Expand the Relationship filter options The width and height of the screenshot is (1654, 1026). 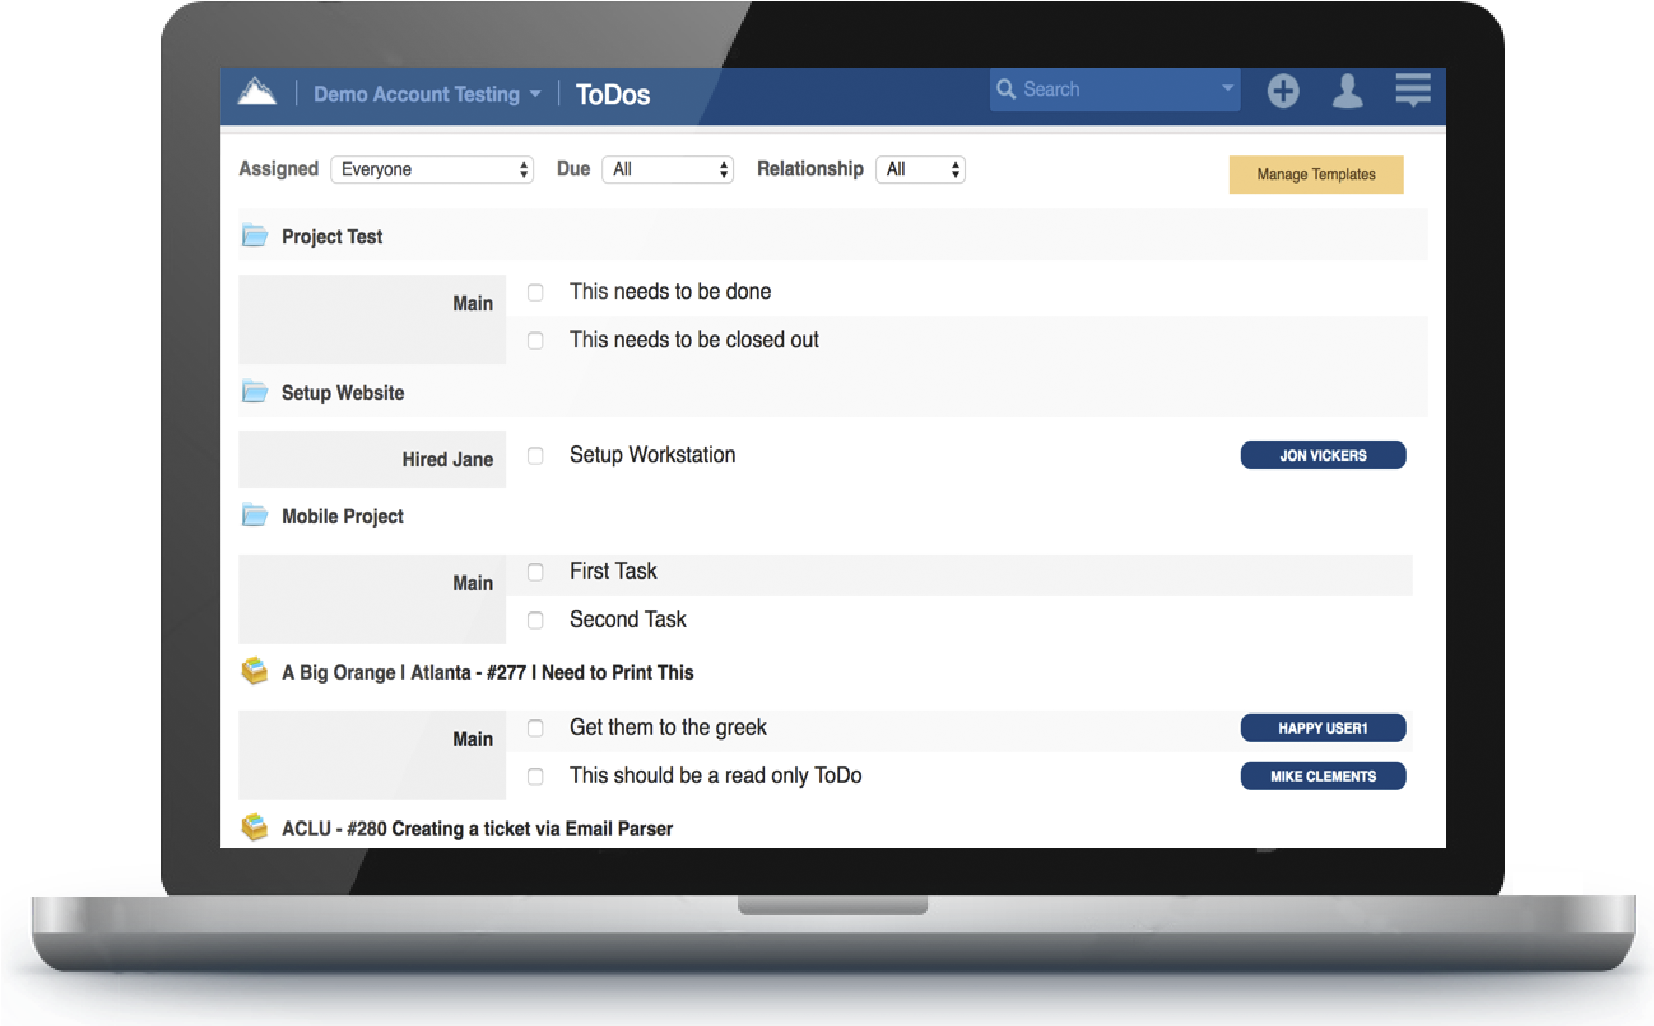pyautogui.click(x=919, y=169)
